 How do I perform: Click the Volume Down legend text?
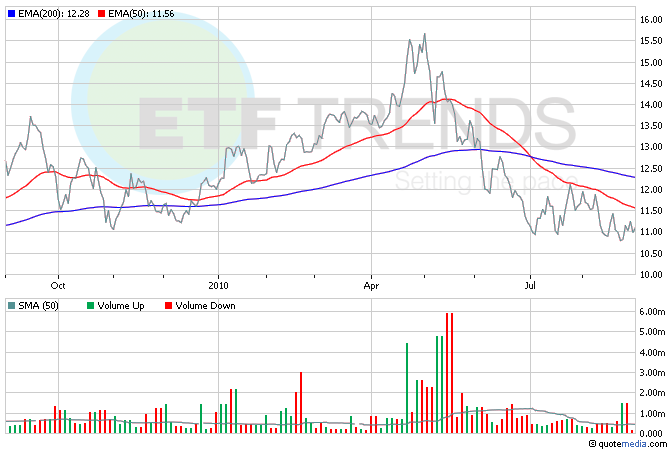pos(205,306)
